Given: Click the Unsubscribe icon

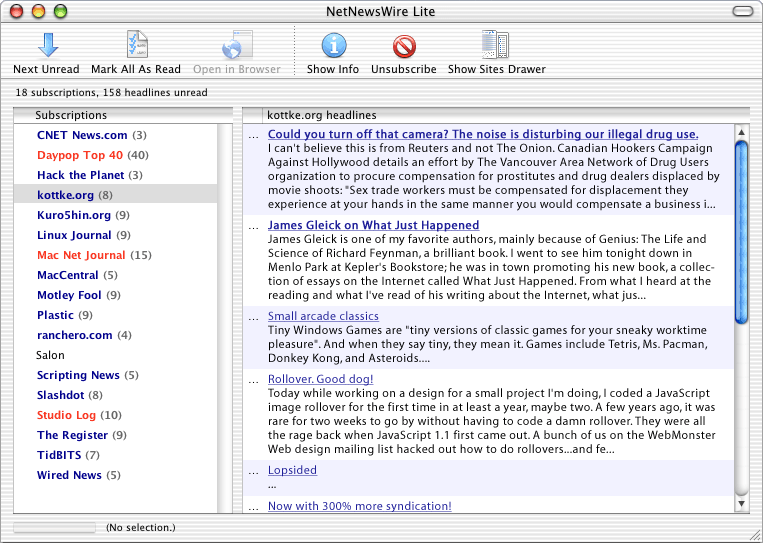Looking at the screenshot, I should (x=403, y=45).
